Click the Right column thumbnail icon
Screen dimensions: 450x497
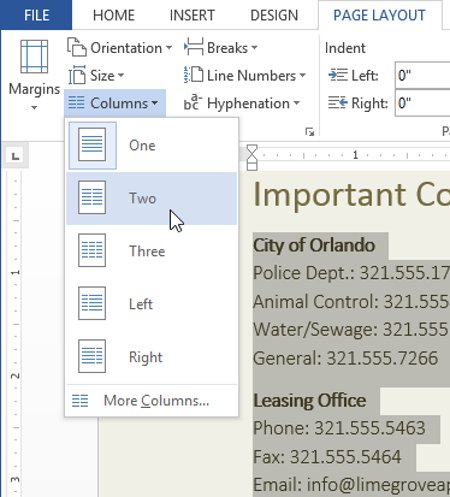pyautogui.click(x=92, y=356)
